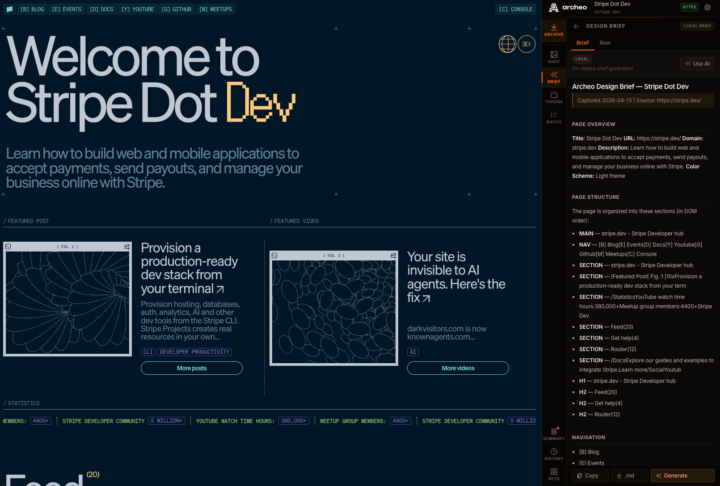Click the AI tag under featured video
720x486 pixels.
click(x=413, y=352)
